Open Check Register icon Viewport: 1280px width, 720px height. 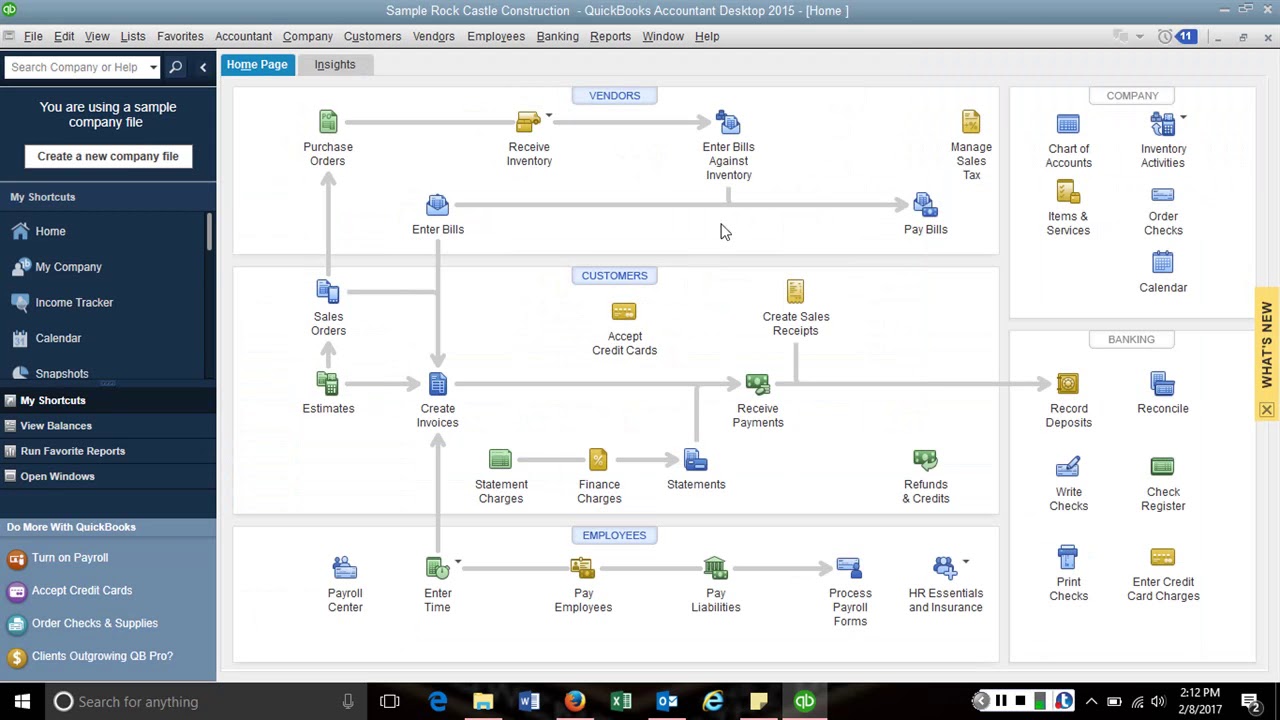coord(1162,467)
